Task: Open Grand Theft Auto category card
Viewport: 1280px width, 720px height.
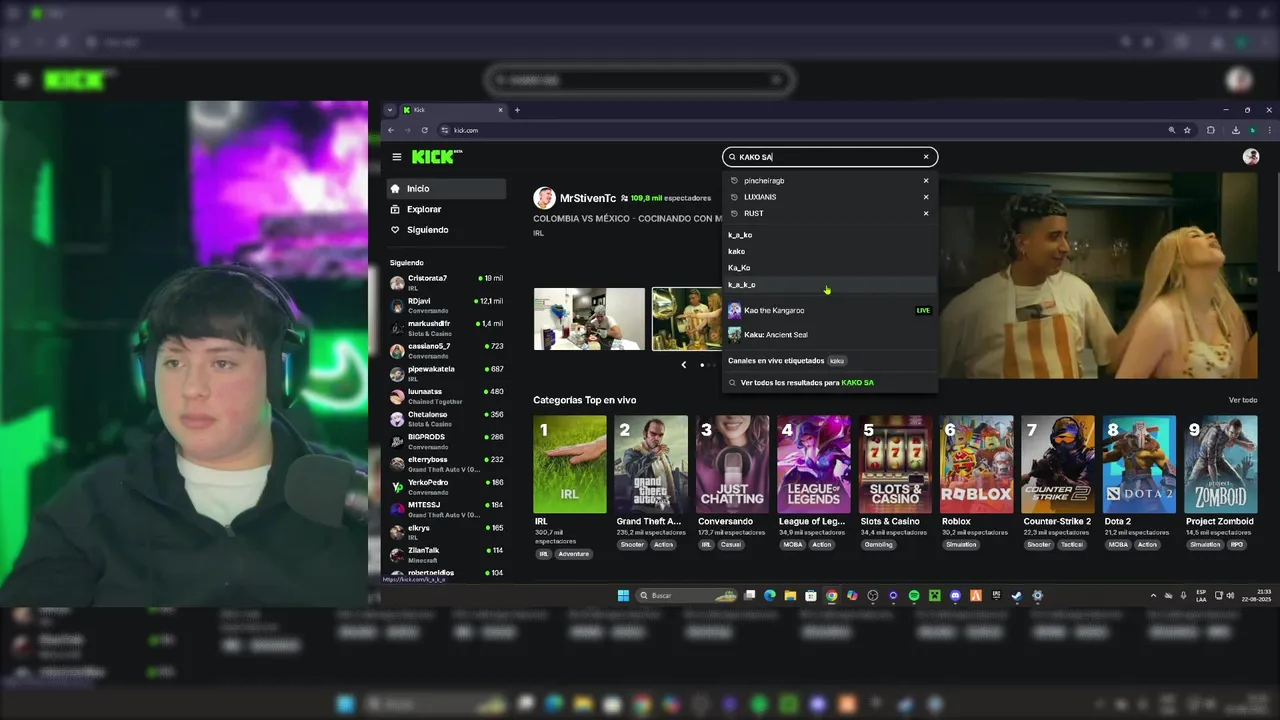Action: point(652,464)
